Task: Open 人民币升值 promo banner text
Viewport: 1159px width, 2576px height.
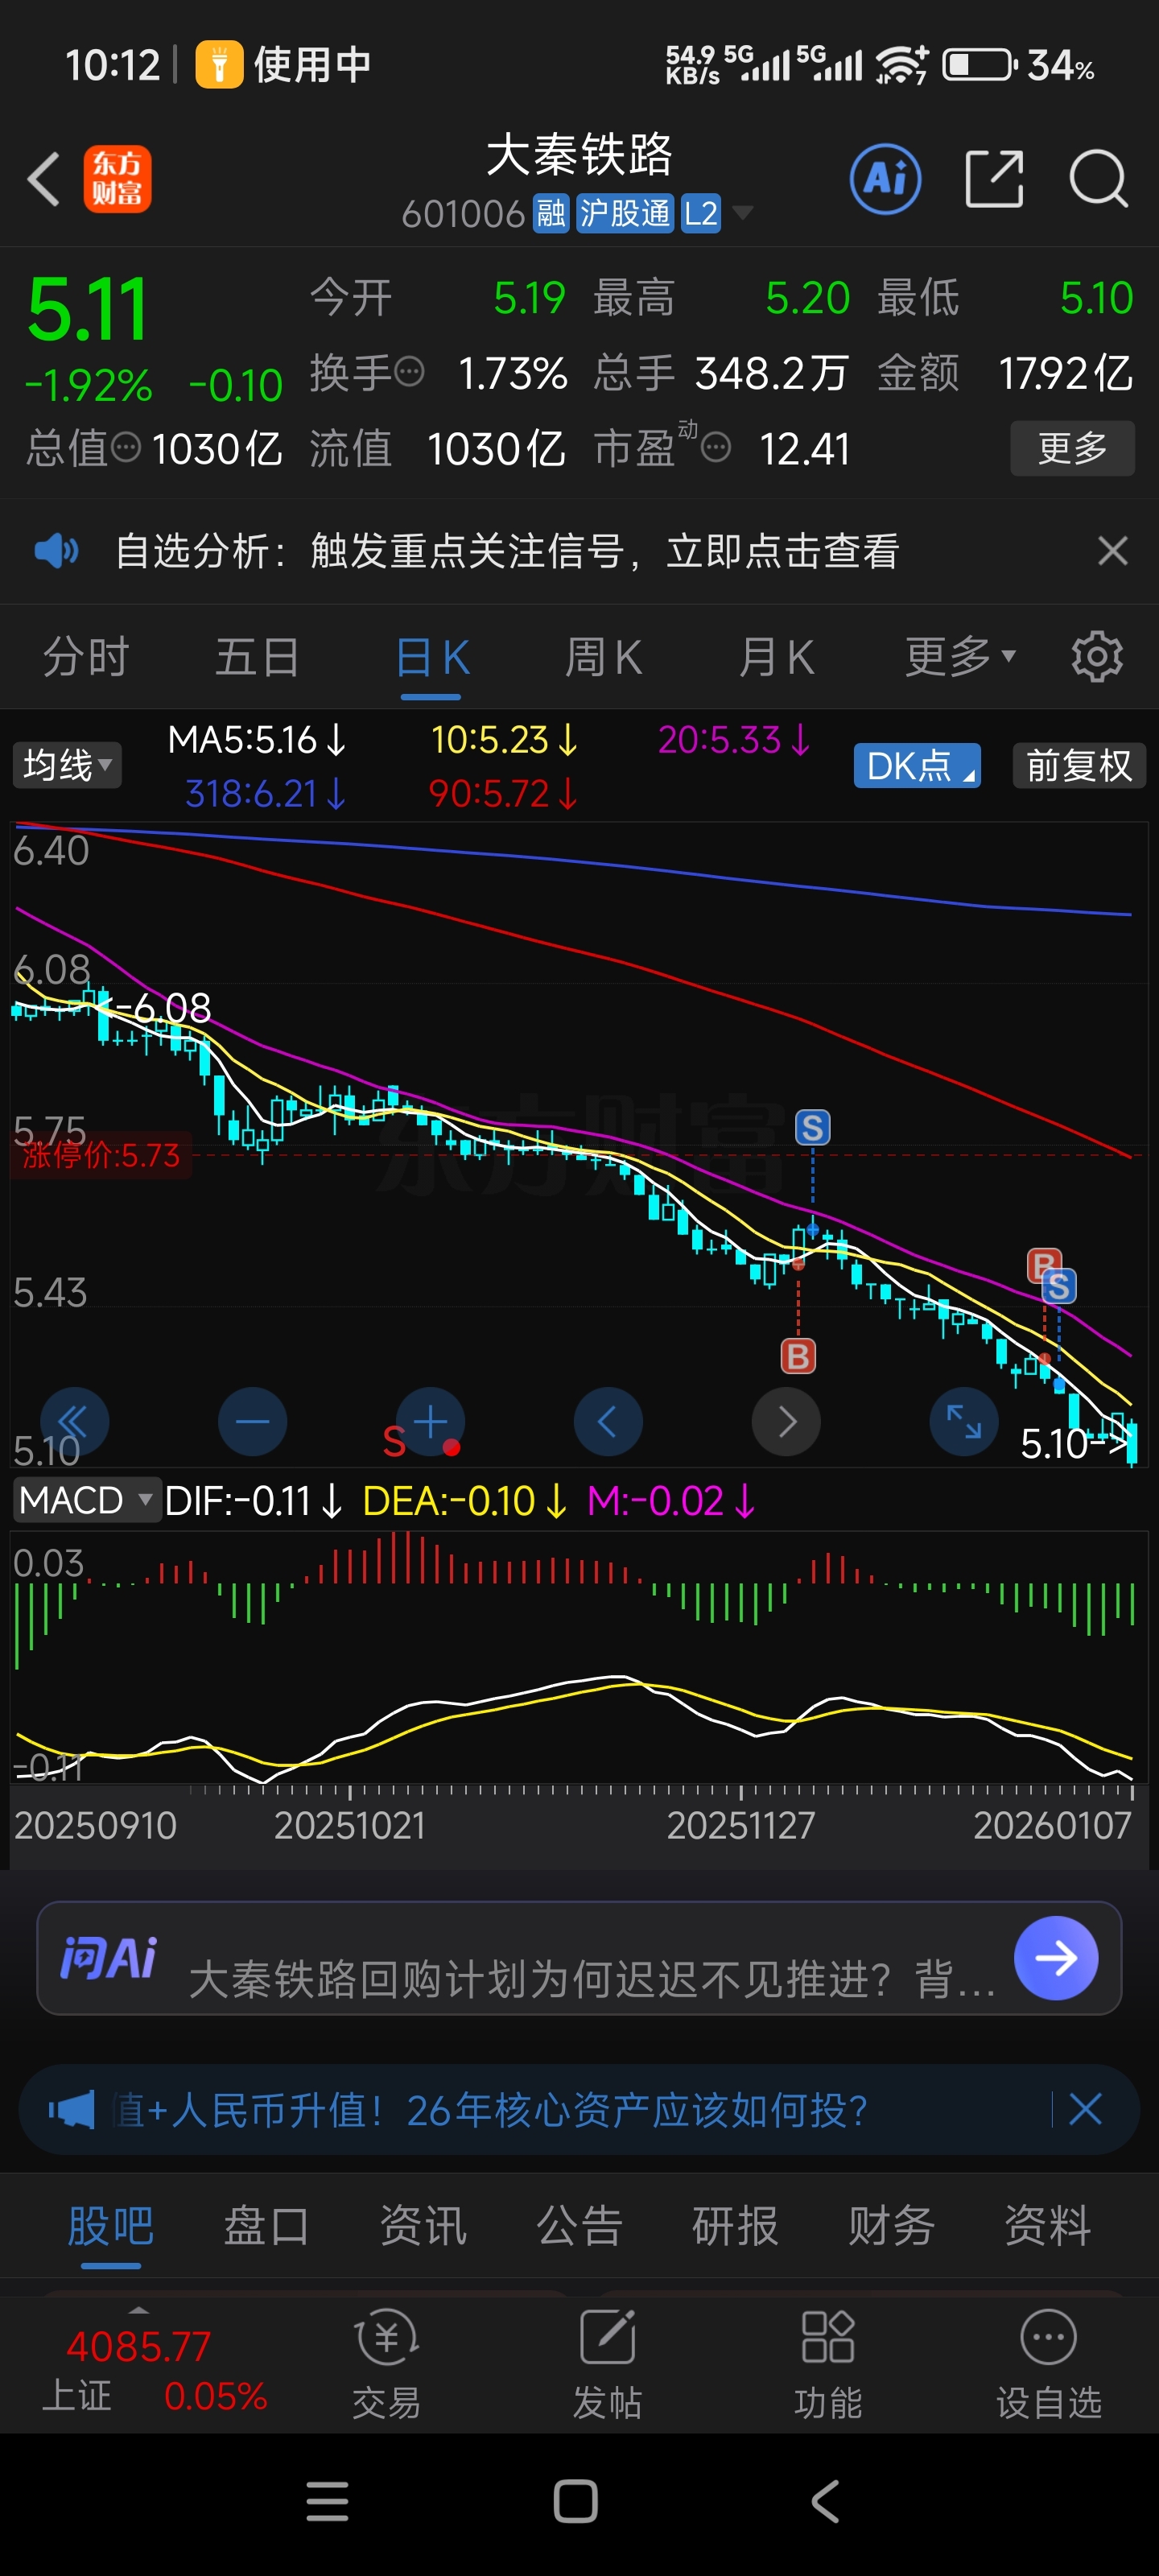Action: 490,2110
